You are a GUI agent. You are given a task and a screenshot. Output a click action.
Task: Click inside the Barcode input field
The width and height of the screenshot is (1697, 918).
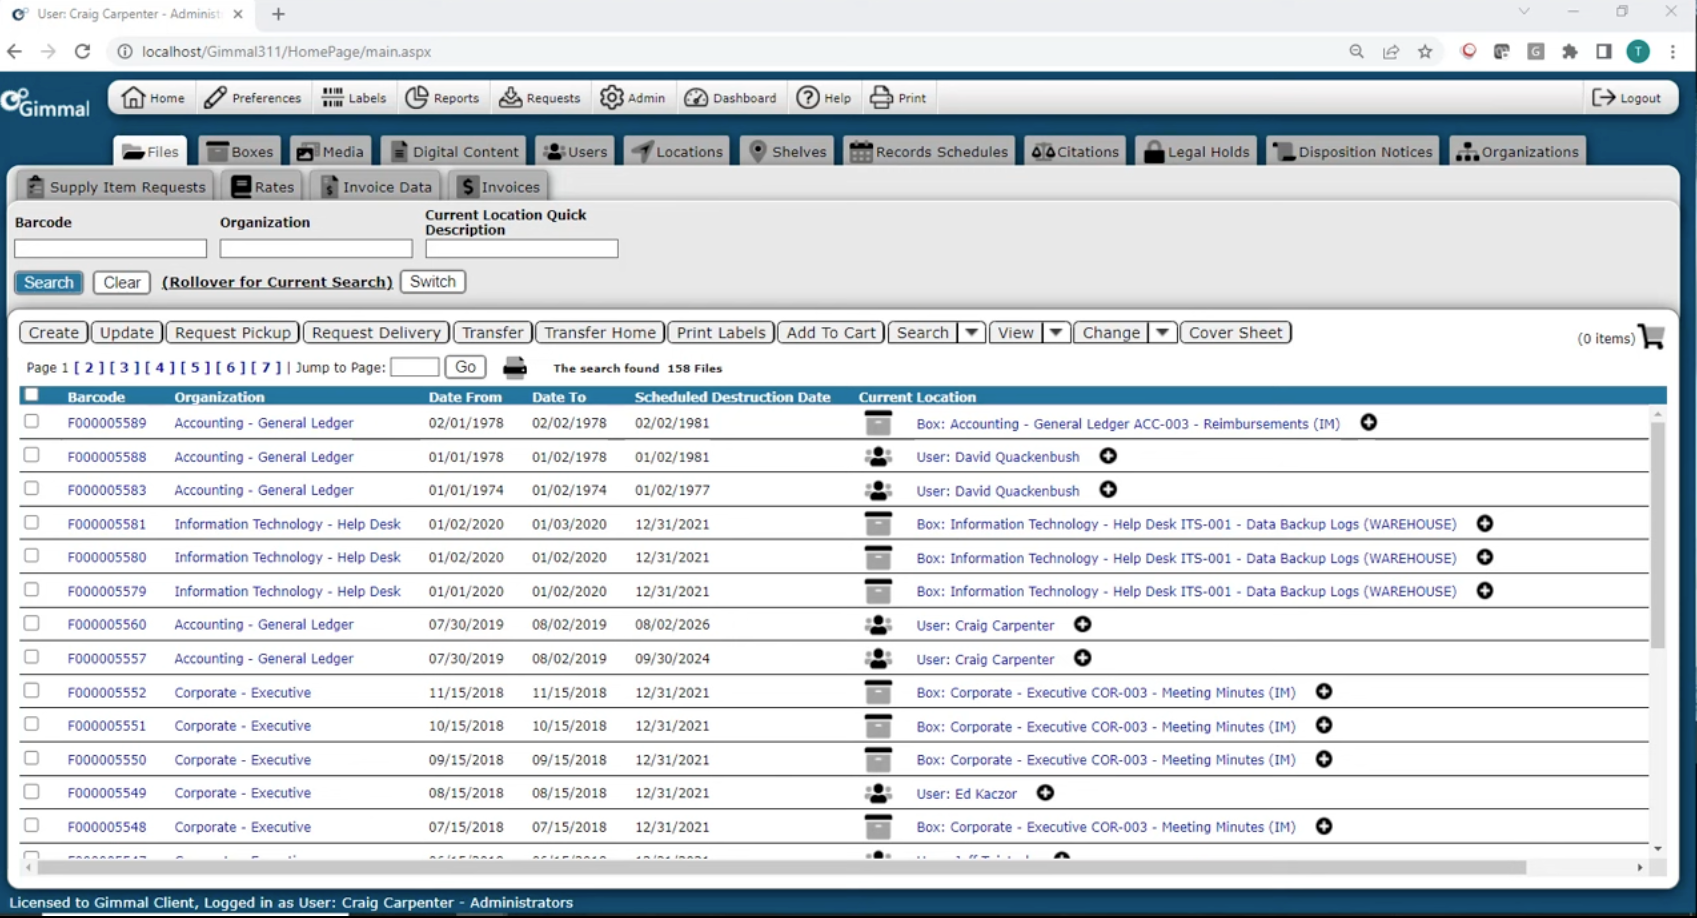pos(110,248)
